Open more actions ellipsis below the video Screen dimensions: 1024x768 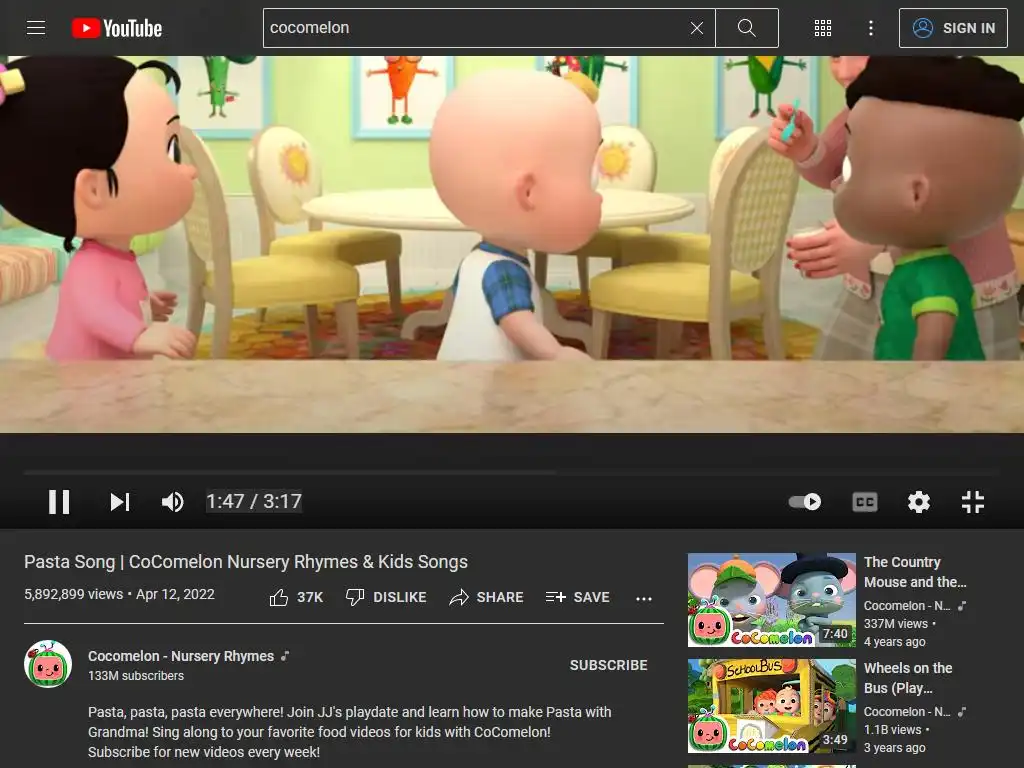coord(644,598)
